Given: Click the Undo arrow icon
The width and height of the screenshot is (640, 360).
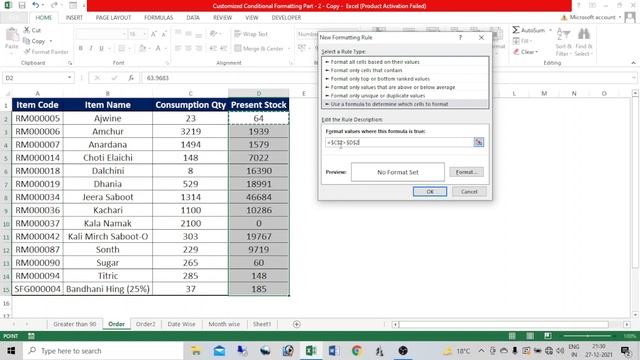Looking at the screenshot, I should point(36,6).
